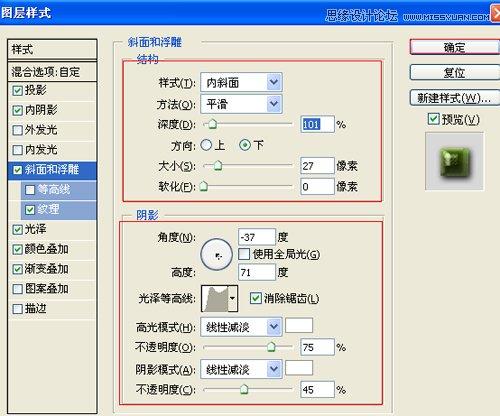Click the gloss contour curve thumbnail
The height and width of the screenshot is (416, 500).
tap(215, 298)
